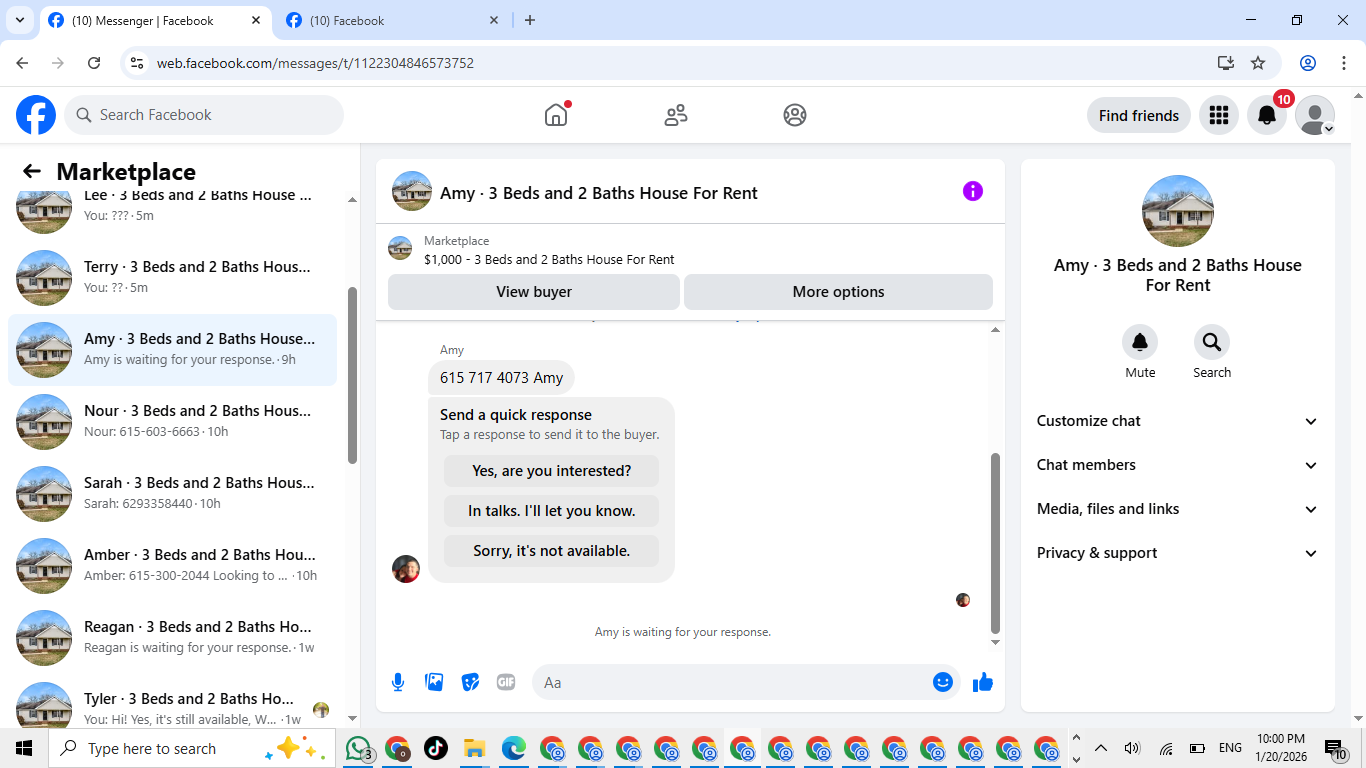The width and height of the screenshot is (1366, 768).
Task: Open the notifications bell showing 10
Action: (x=1267, y=115)
